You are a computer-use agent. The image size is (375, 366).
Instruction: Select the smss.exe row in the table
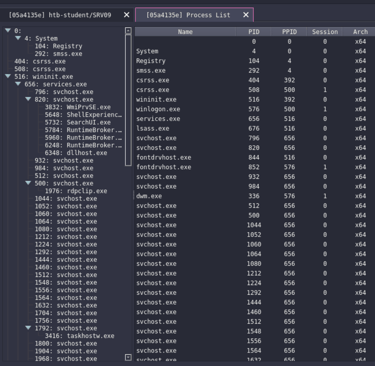coord(255,70)
